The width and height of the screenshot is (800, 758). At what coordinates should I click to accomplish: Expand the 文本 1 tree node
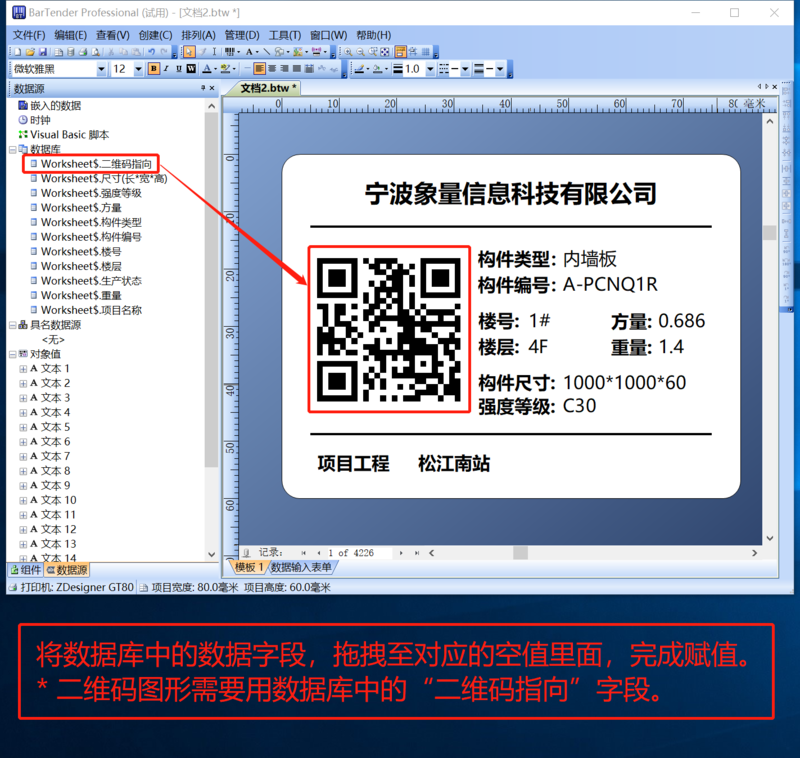coord(23,369)
